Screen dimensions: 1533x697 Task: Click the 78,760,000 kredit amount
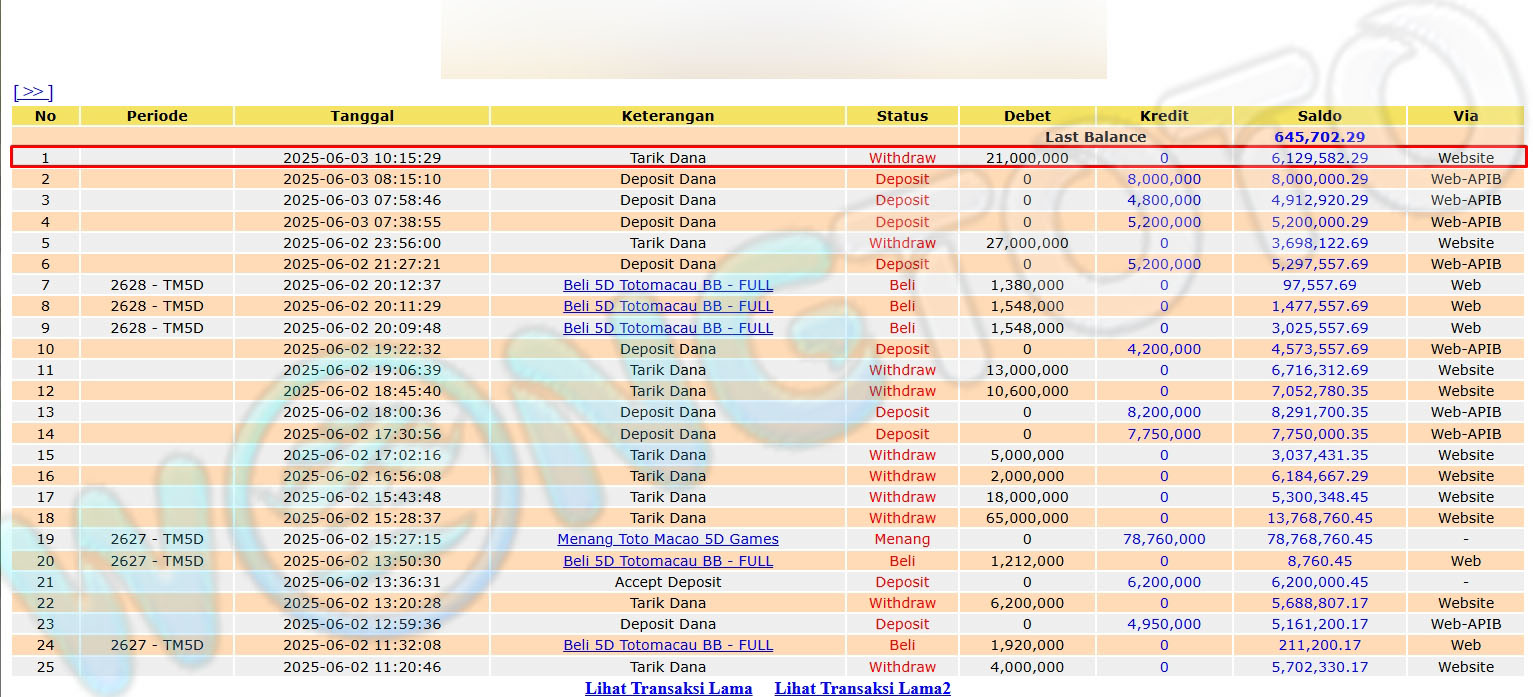pos(1164,539)
